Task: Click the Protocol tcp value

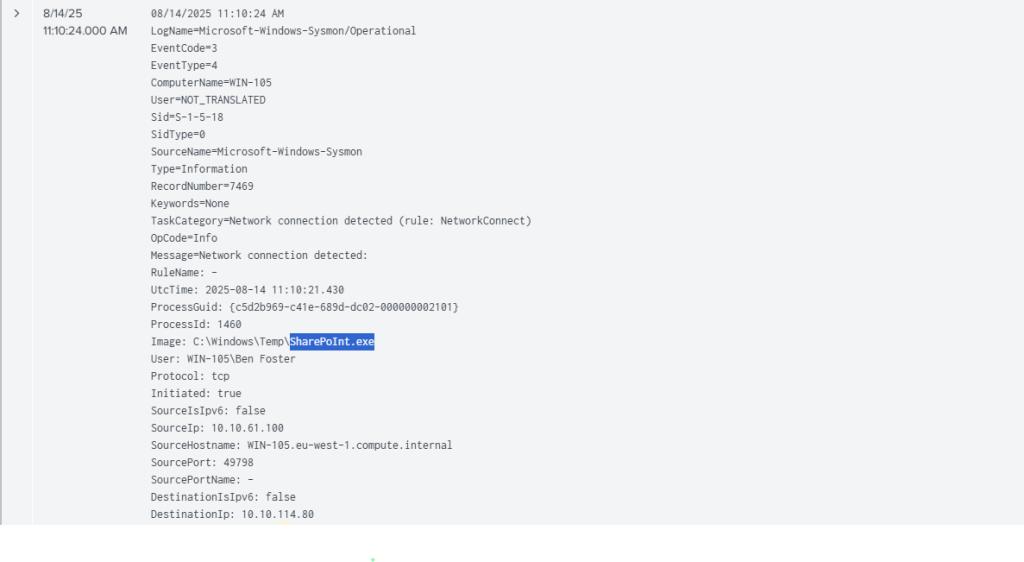Action: pyautogui.click(x=220, y=376)
